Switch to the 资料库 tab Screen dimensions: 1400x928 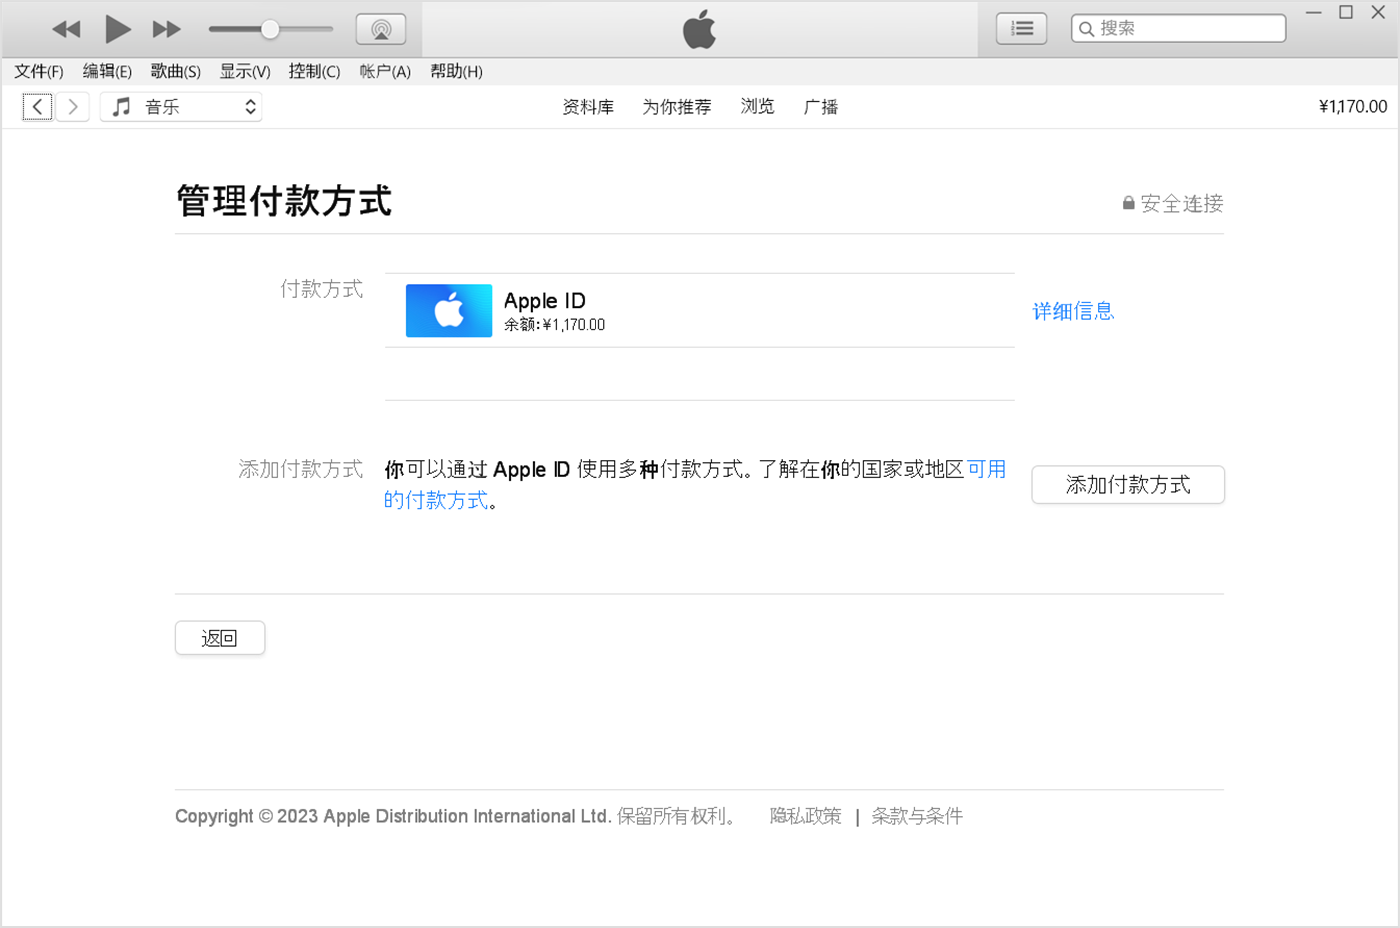tap(588, 107)
